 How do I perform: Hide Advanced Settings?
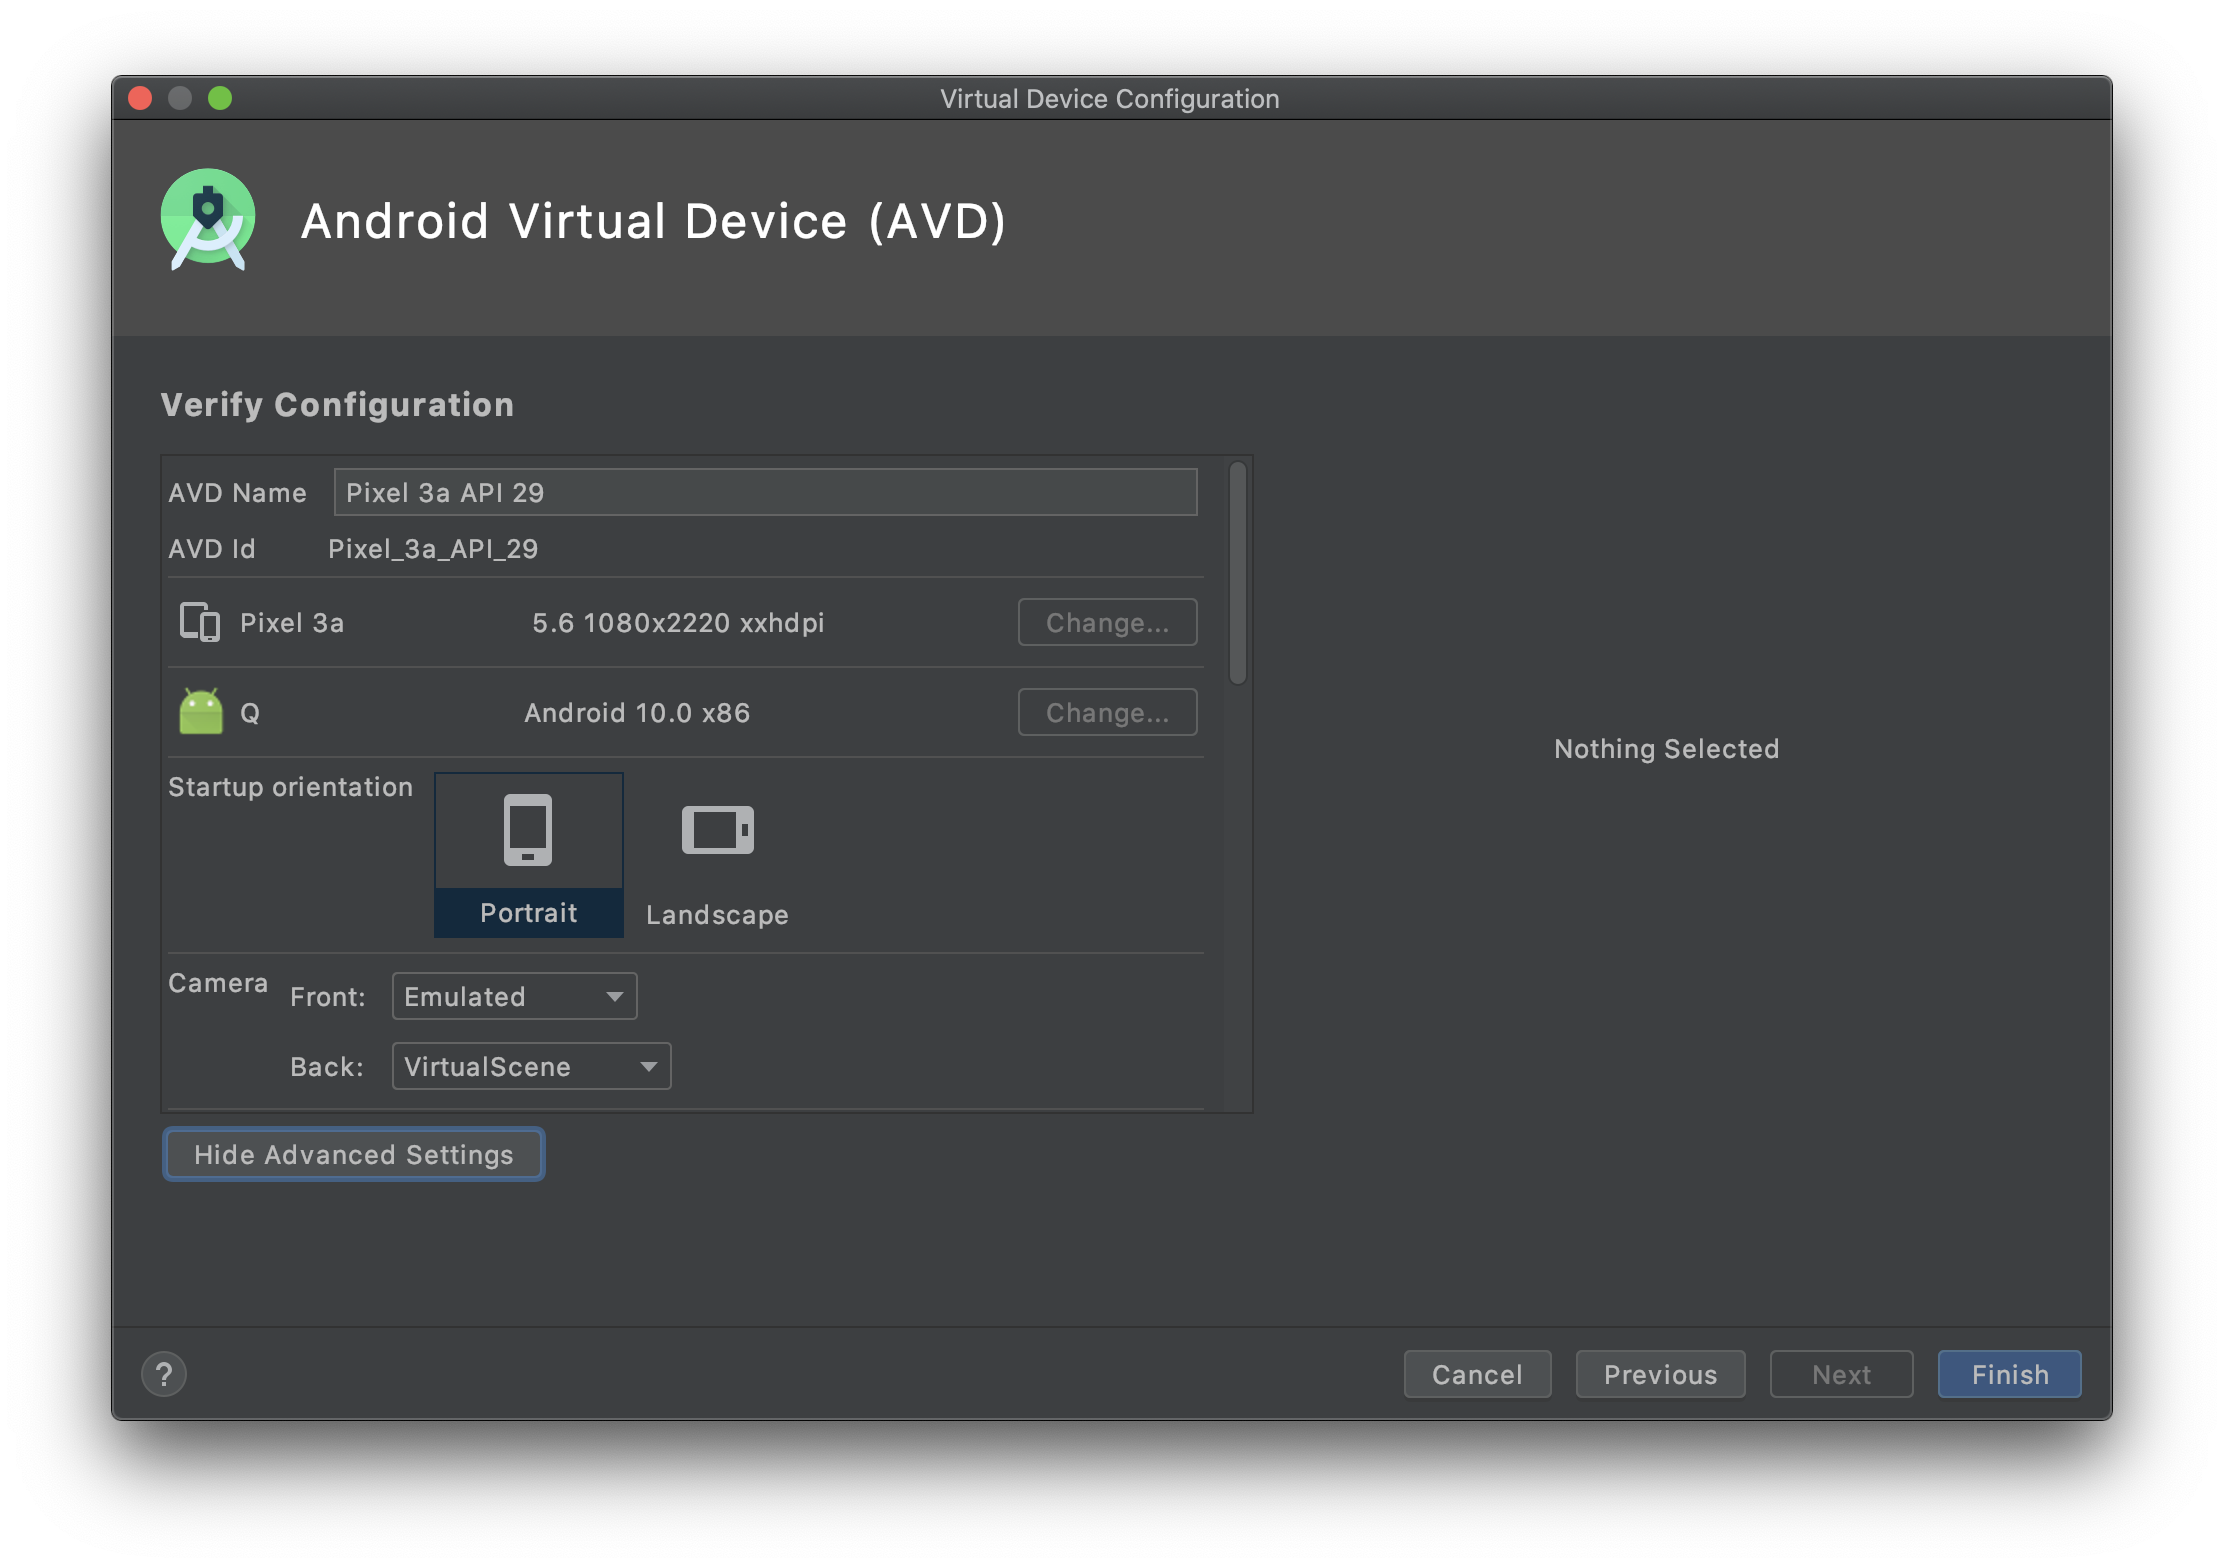tap(354, 1154)
